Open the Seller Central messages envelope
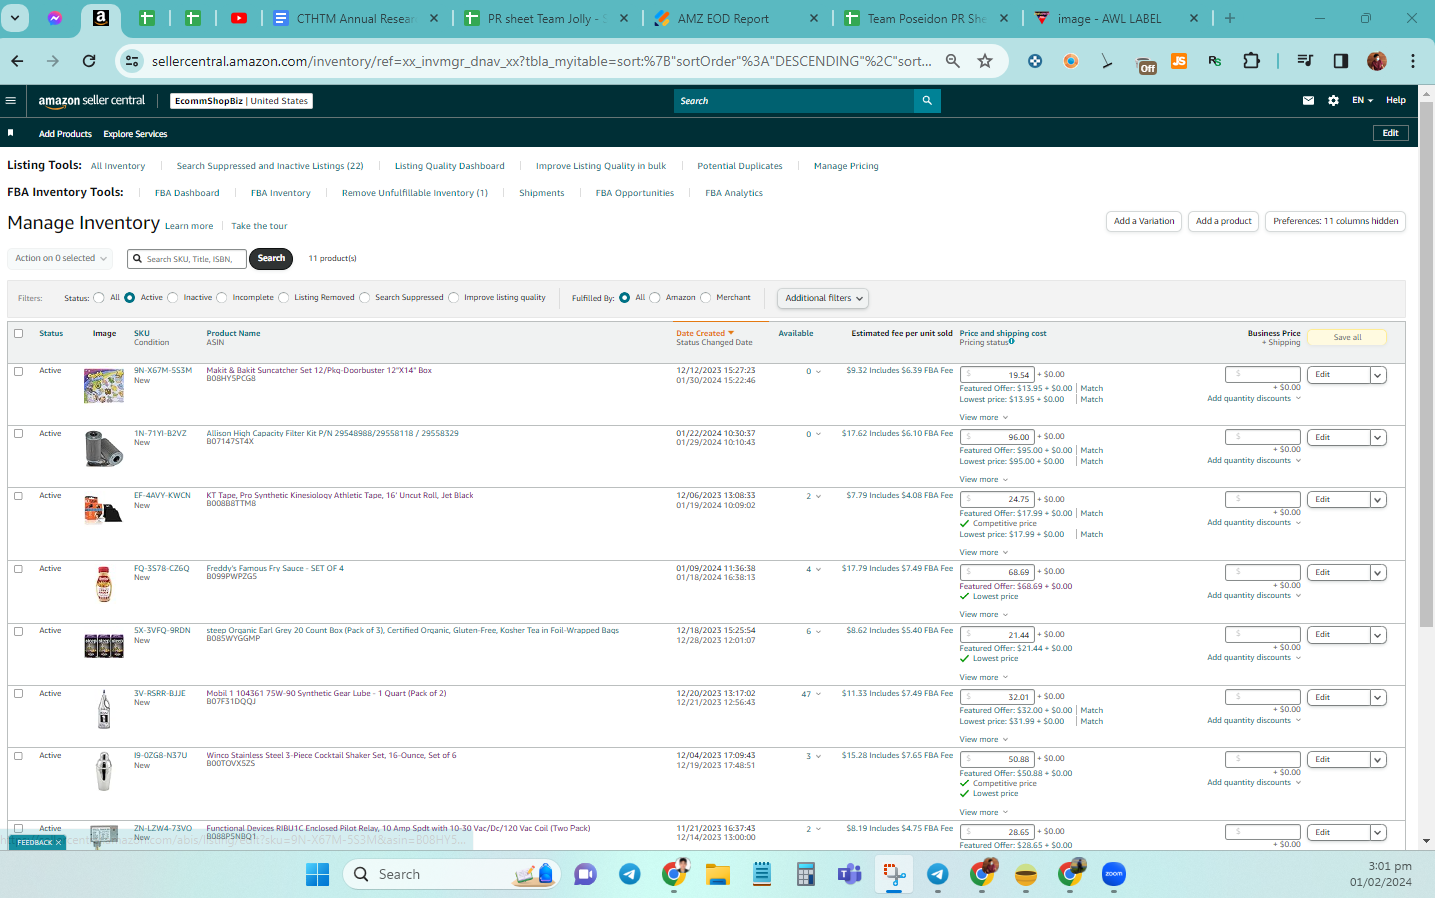 1308,100
